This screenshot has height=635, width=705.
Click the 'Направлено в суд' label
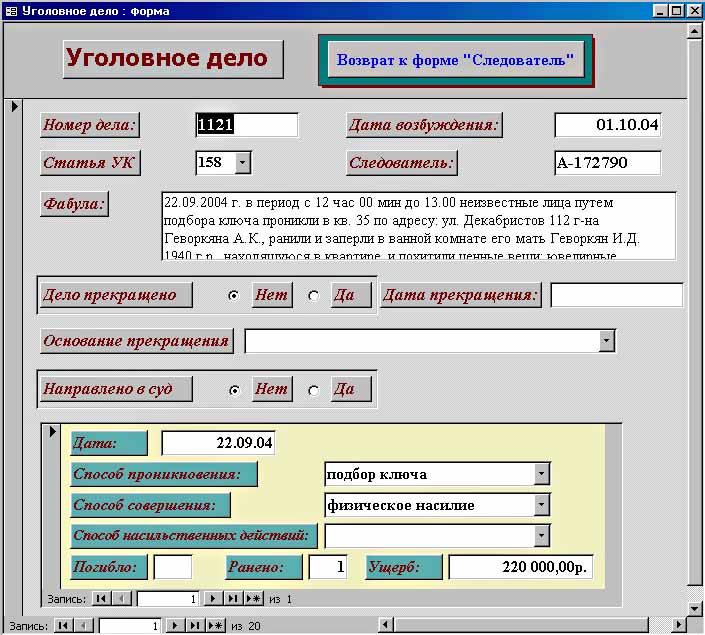tap(116, 389)
